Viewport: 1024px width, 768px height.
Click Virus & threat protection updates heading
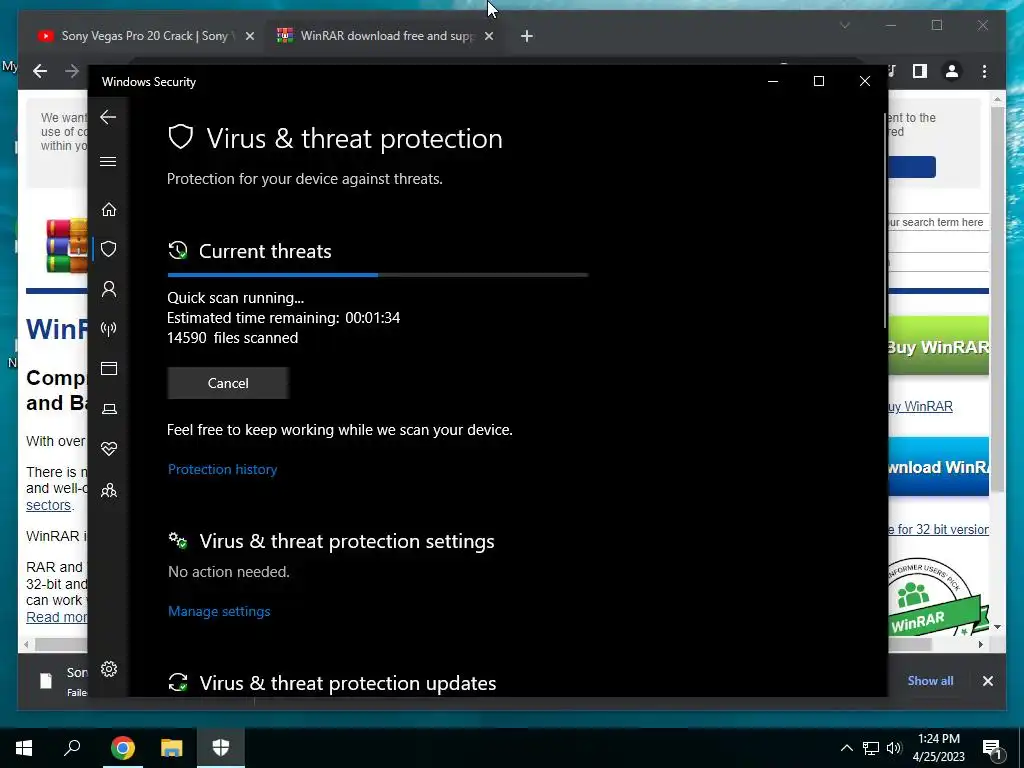347,683
